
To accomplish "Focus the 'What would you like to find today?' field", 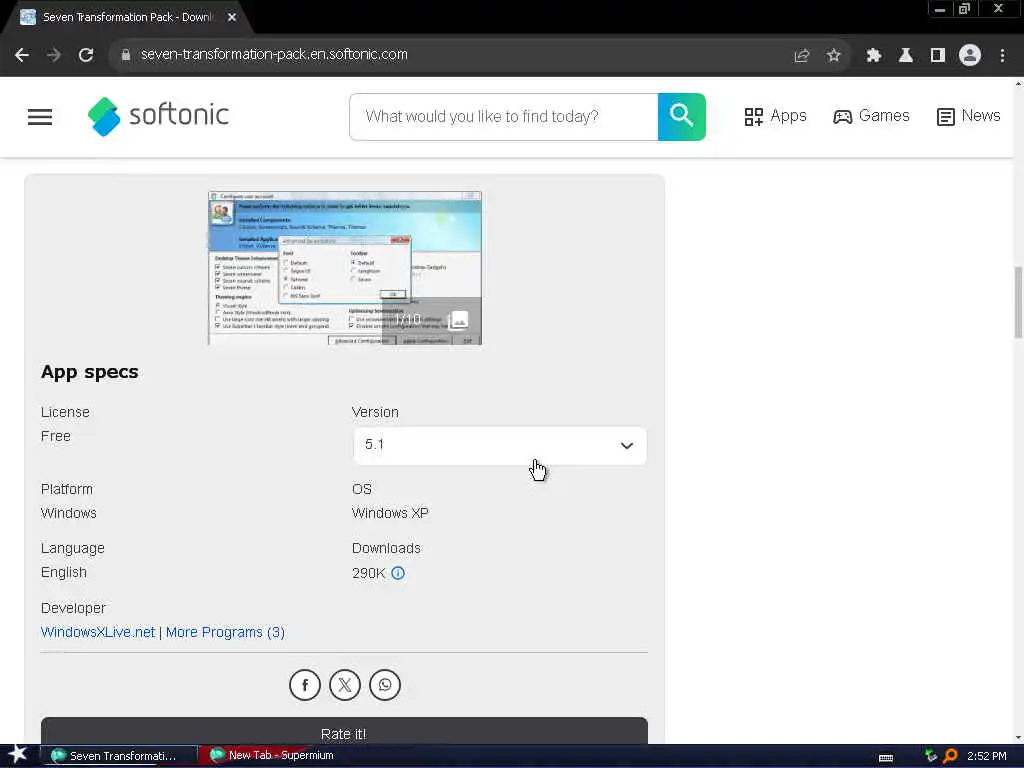I will pyautogui.click(x=504, y=117).
